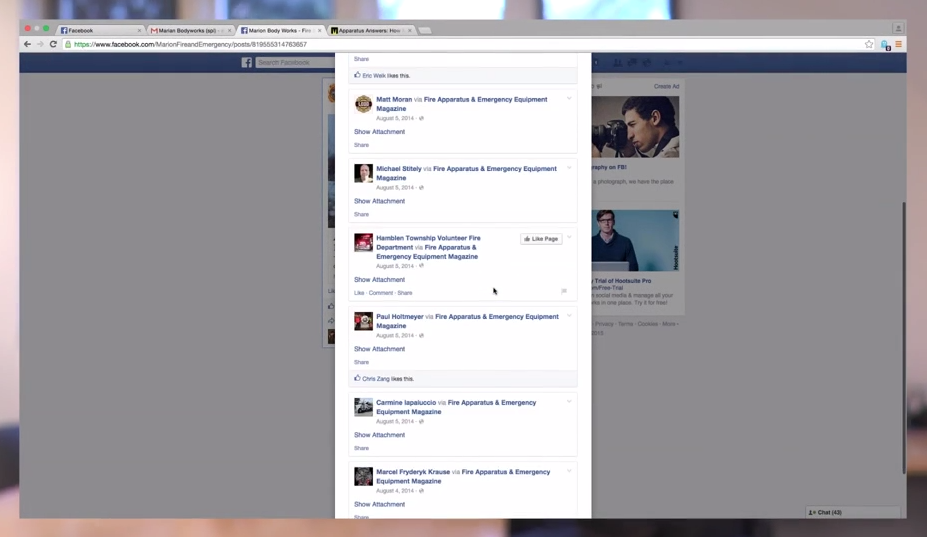This screenshot has height=537, width=927.
Task: Open the Eric Welk name link
Action: (x=374, y=76)
